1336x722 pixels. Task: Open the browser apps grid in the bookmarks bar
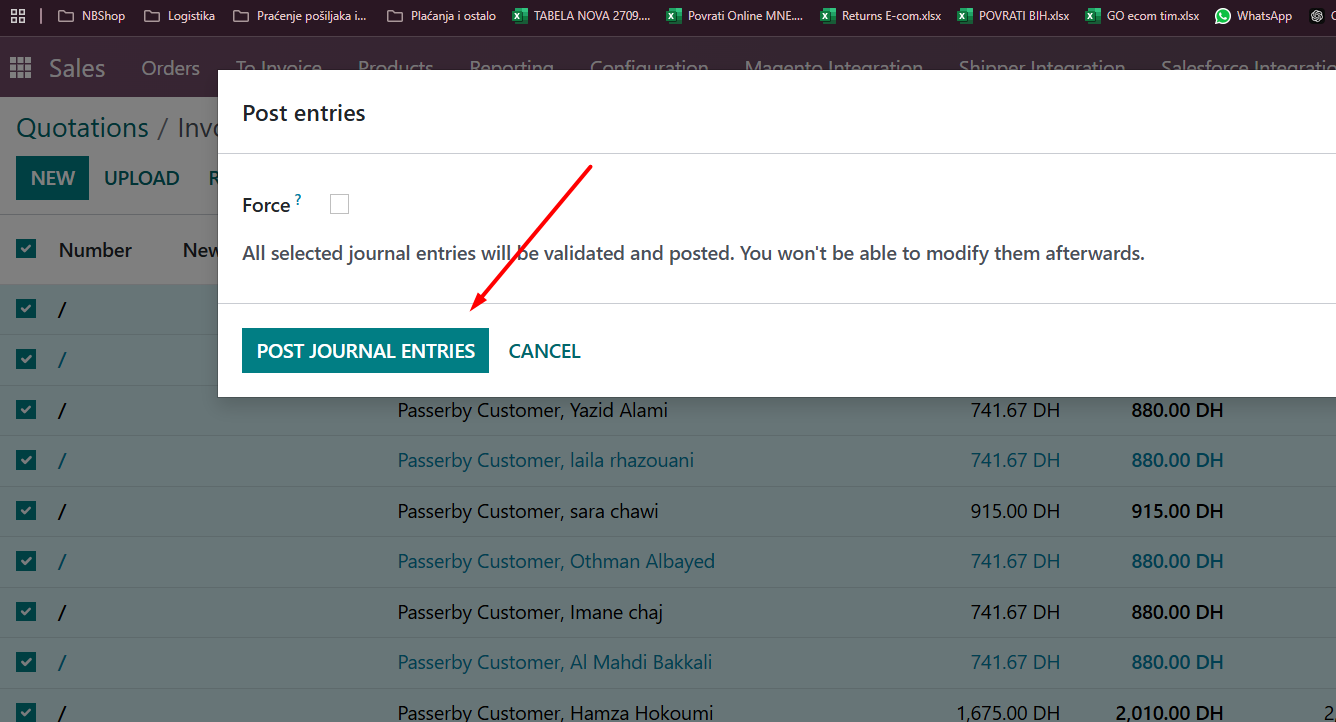(18, 16)
